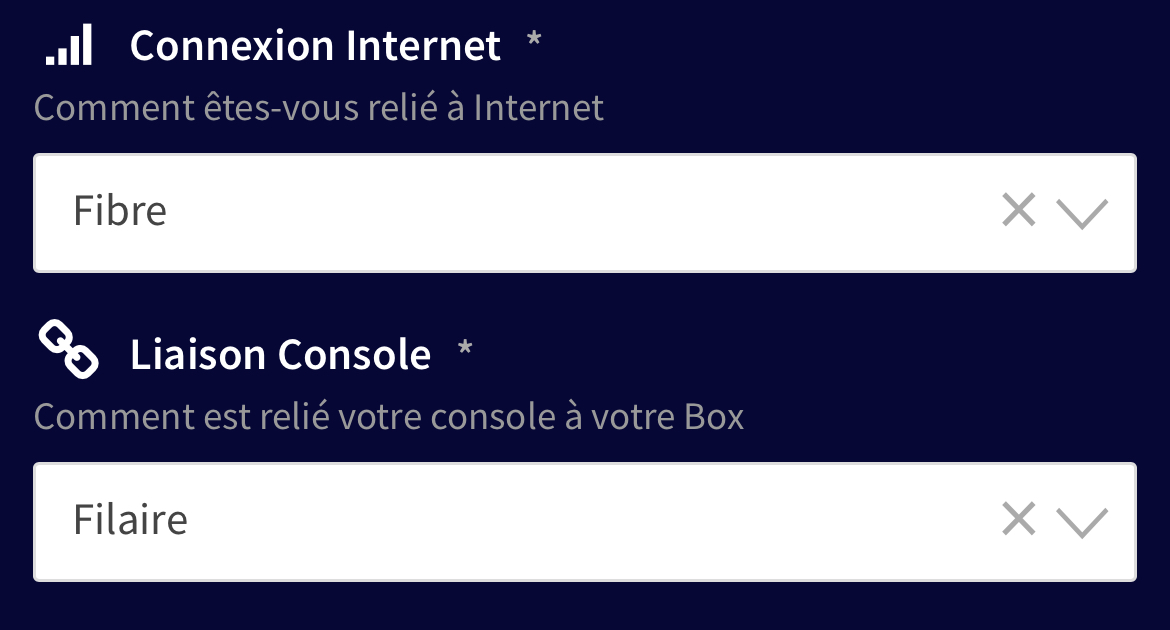
Task: Click the required asterisk beside Connexion Internet
Action: click(534, 39)
